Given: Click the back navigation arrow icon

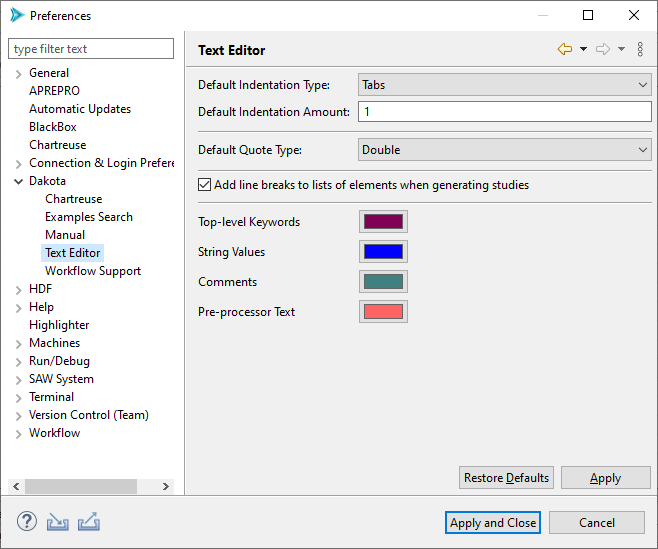Looking at the screenshot, I should [565, 50].
